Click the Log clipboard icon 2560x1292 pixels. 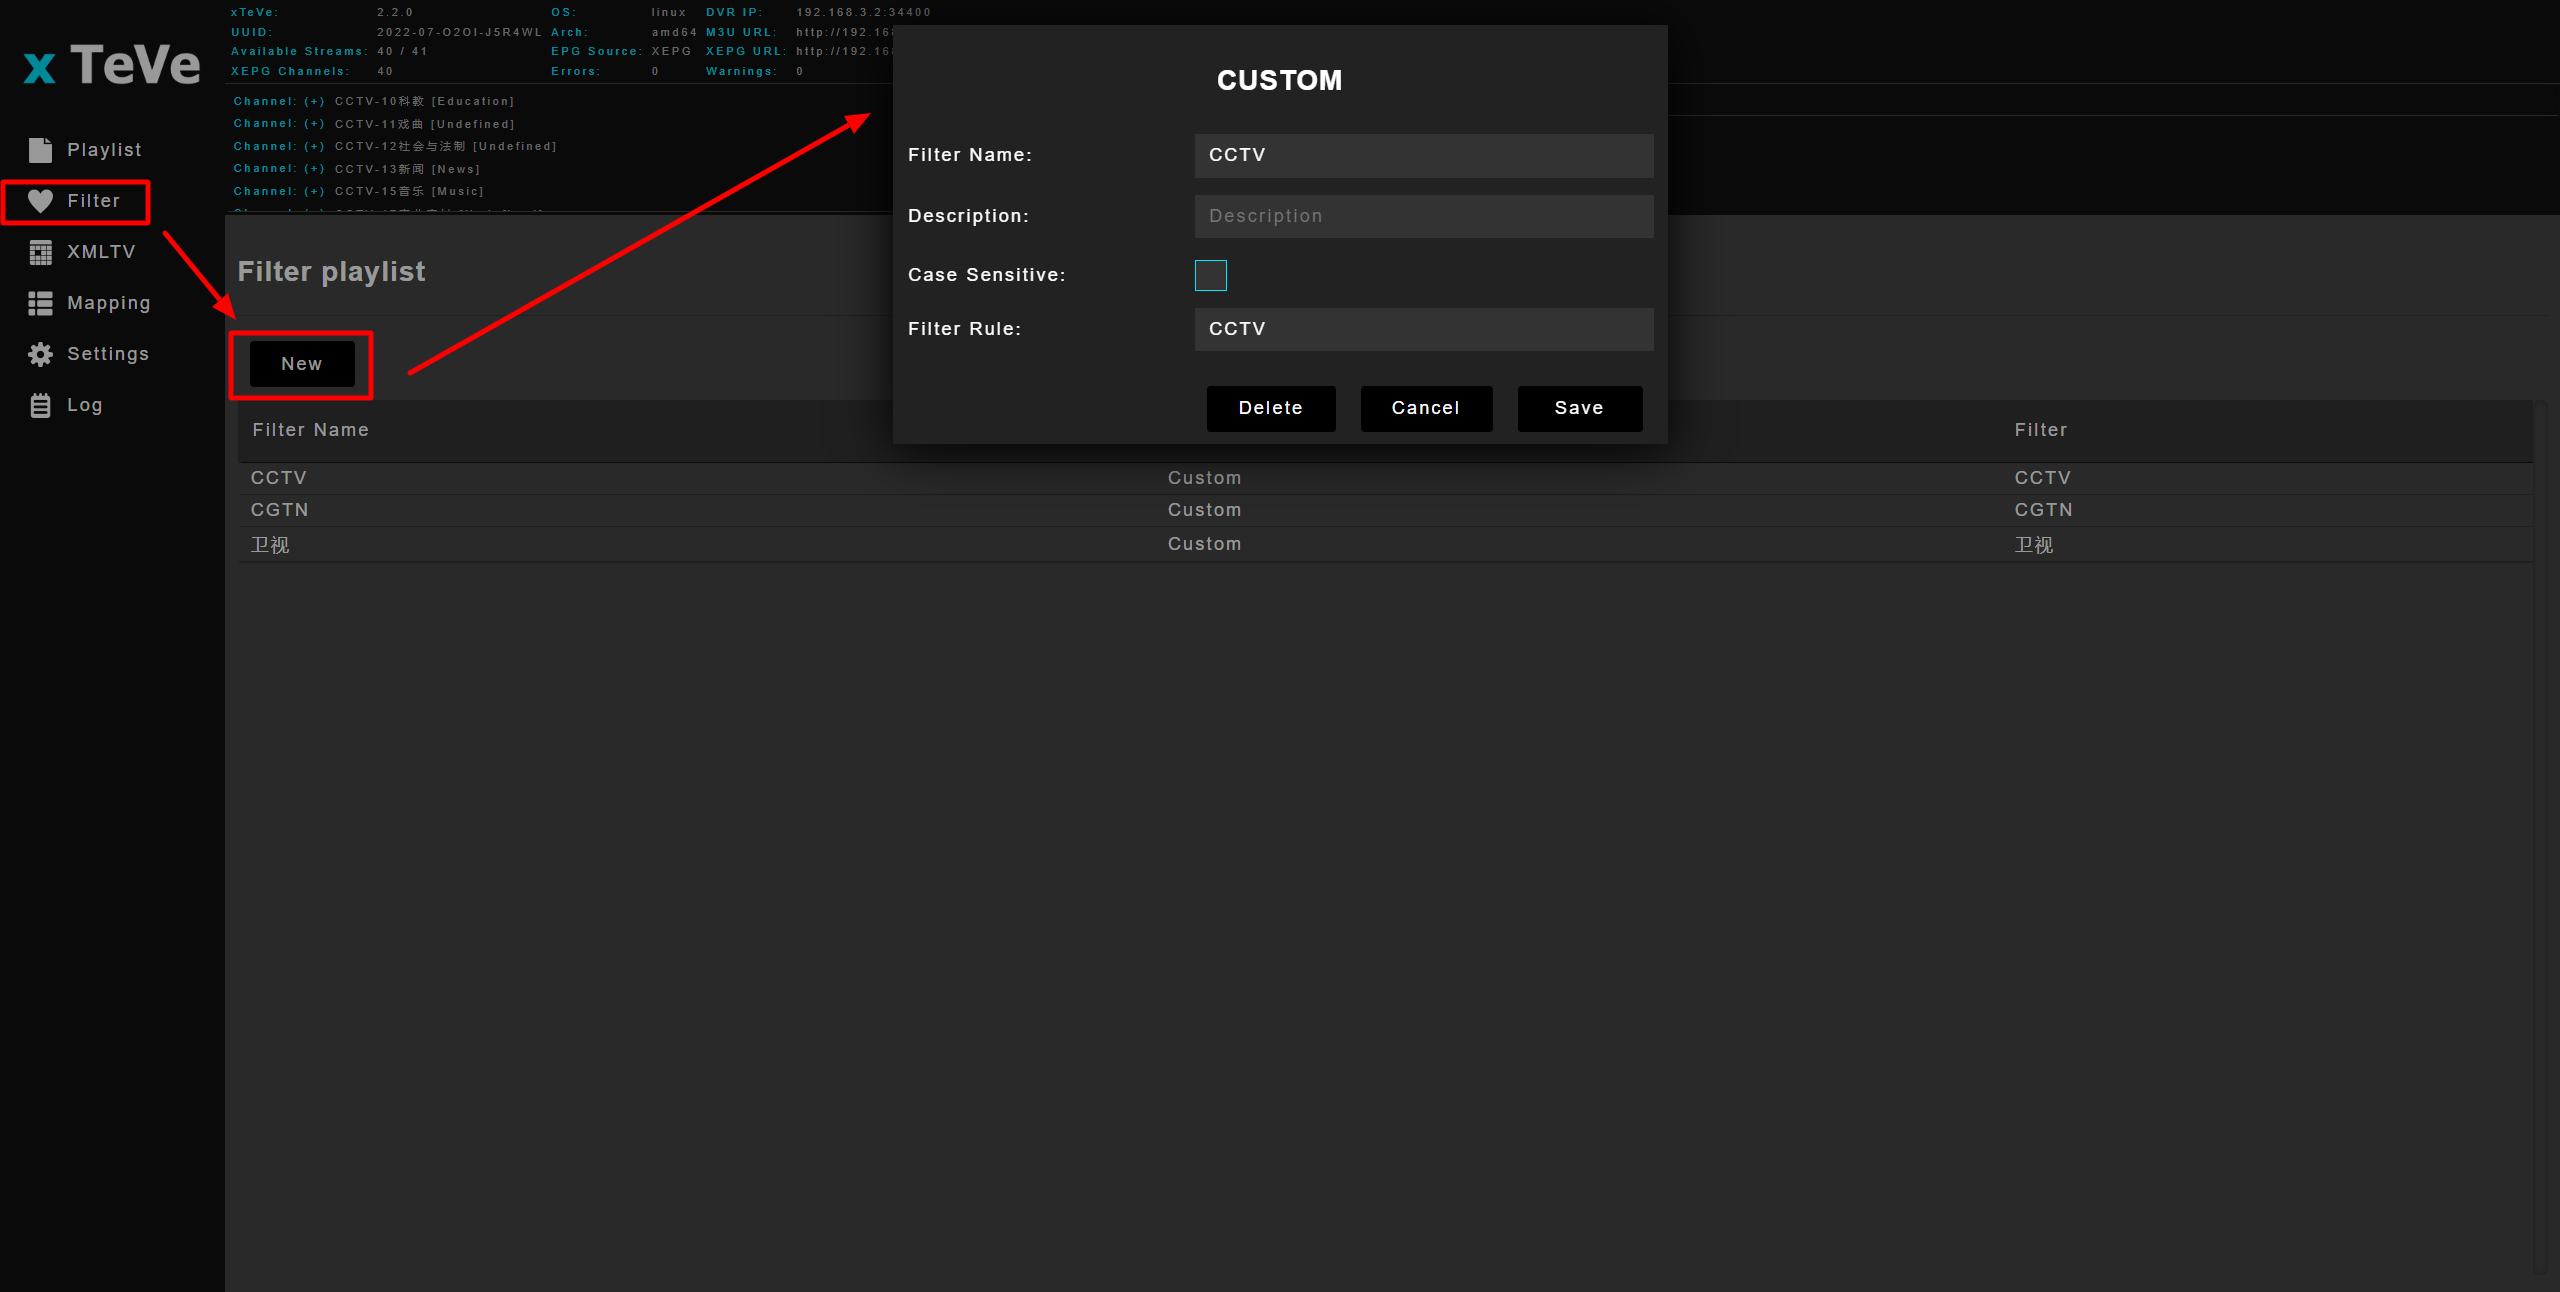(40, 405)
